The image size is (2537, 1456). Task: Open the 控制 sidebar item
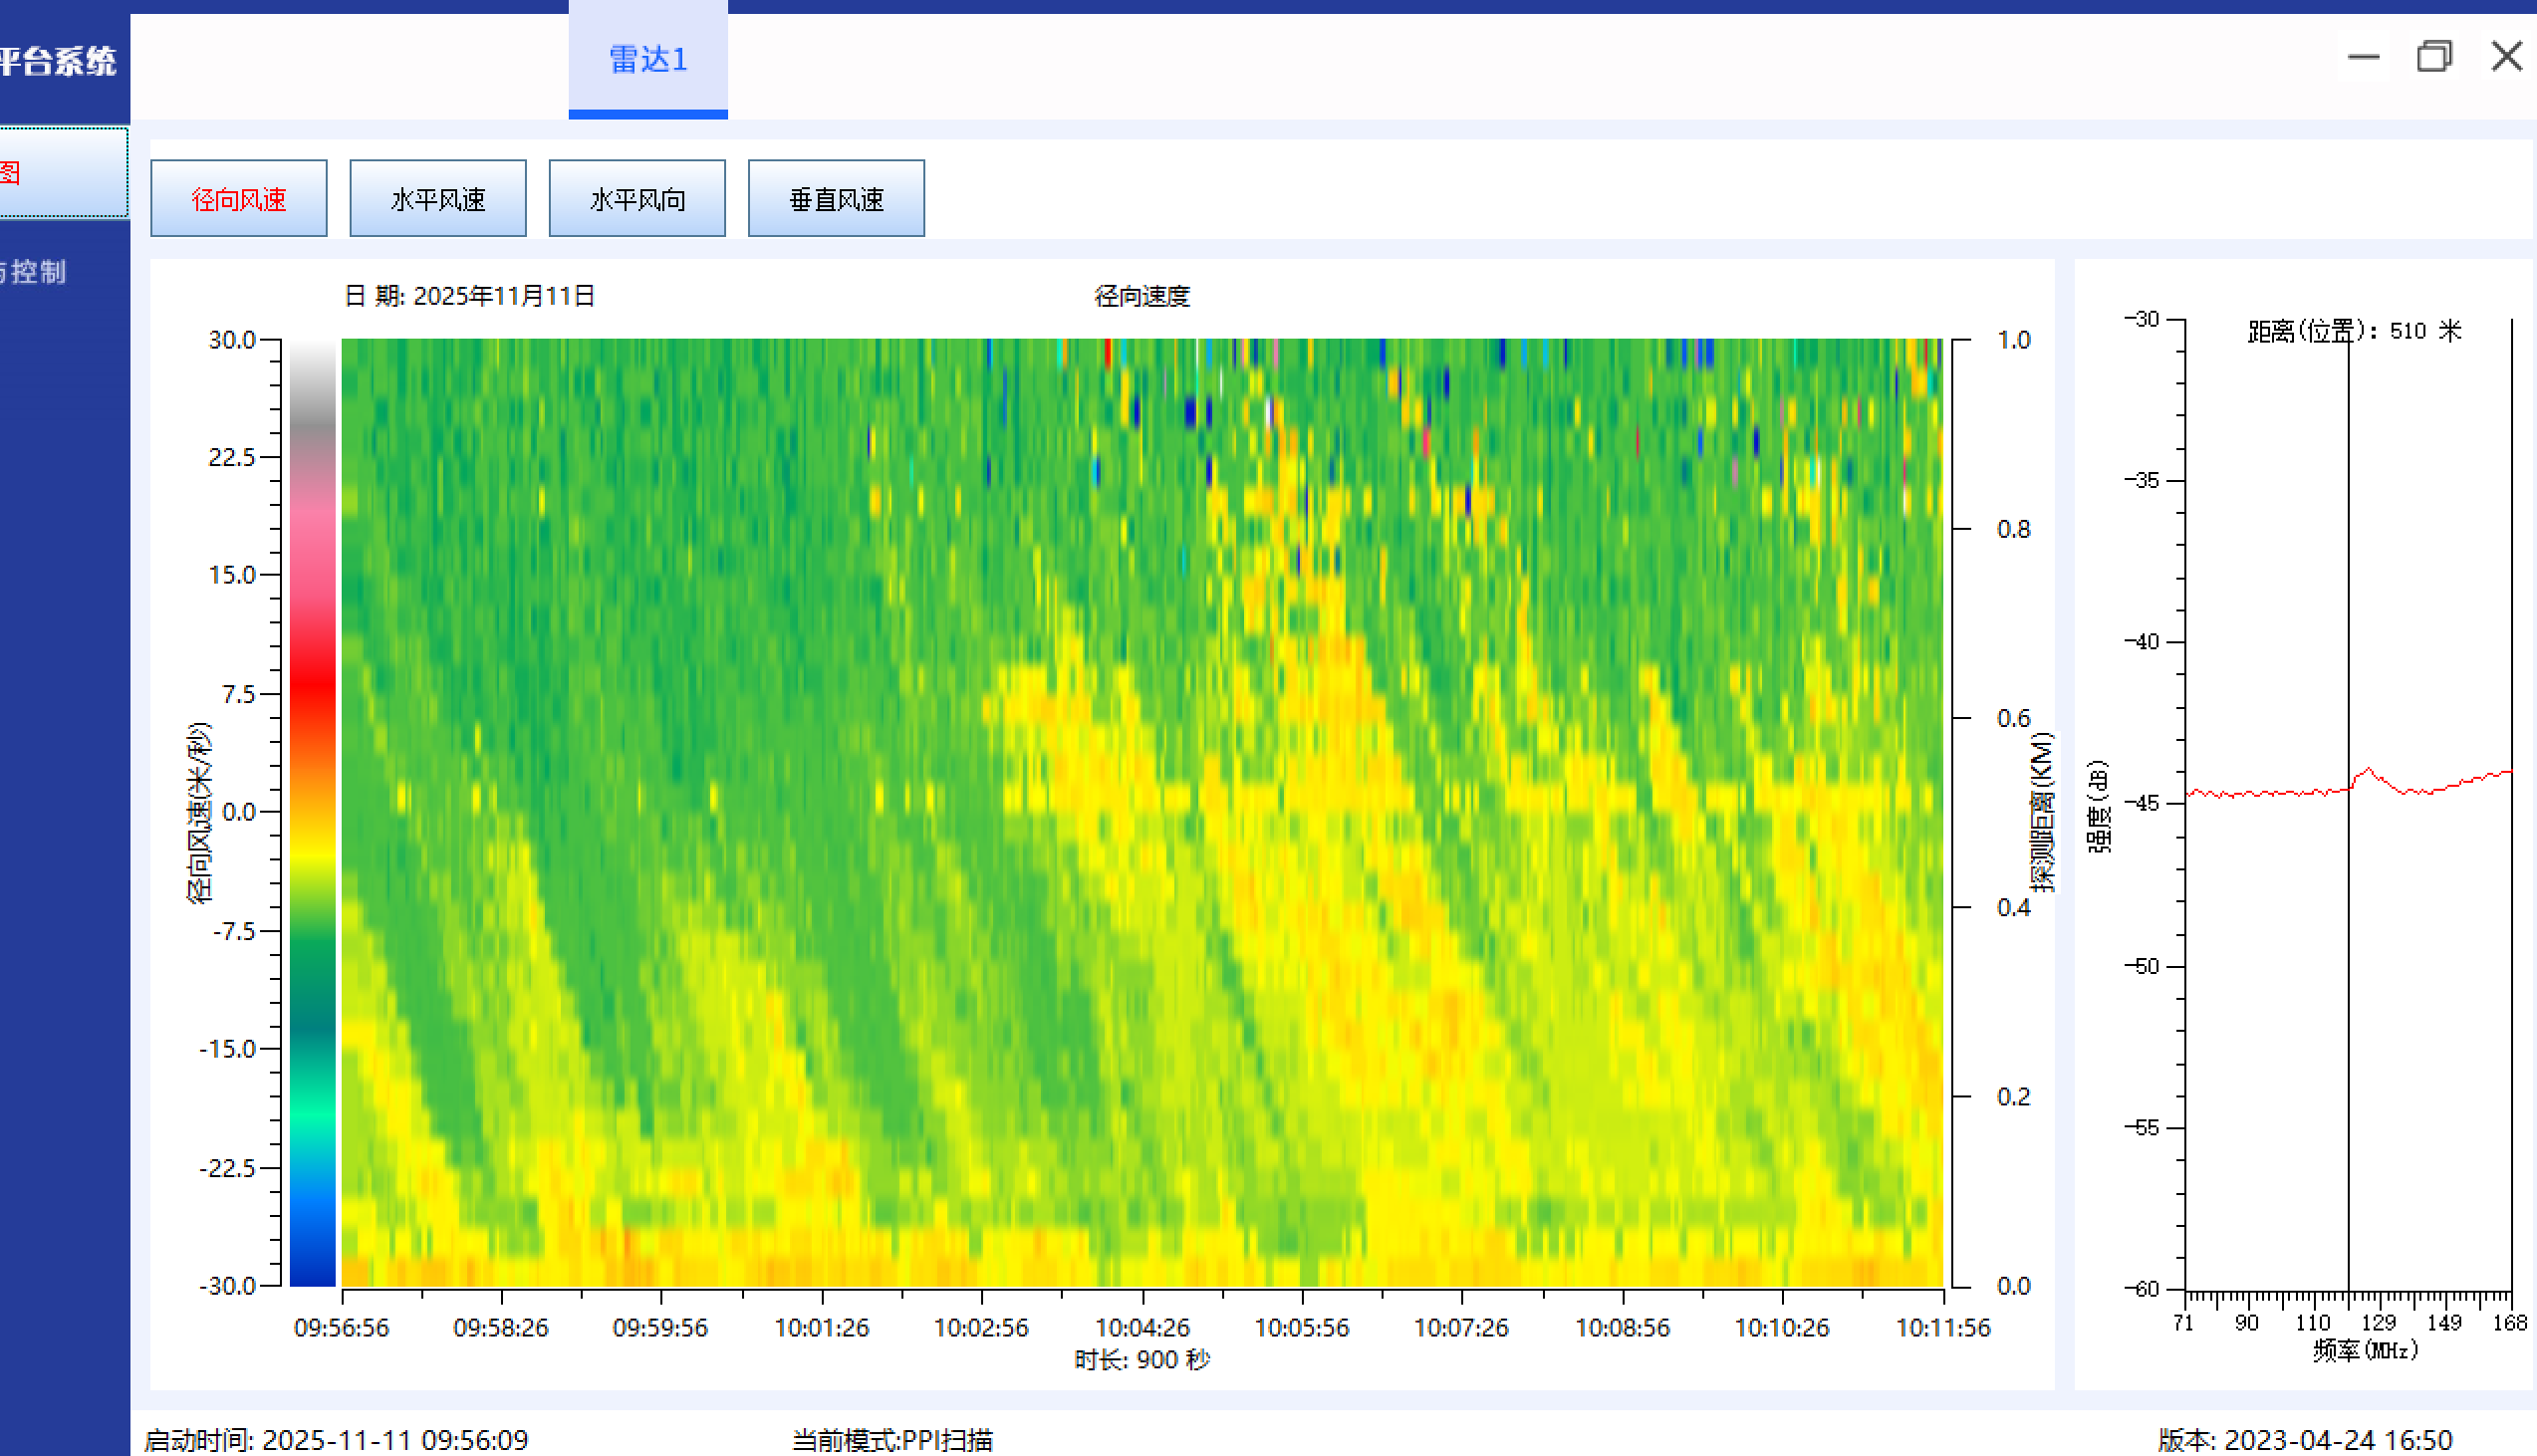(x=40, y=272)
